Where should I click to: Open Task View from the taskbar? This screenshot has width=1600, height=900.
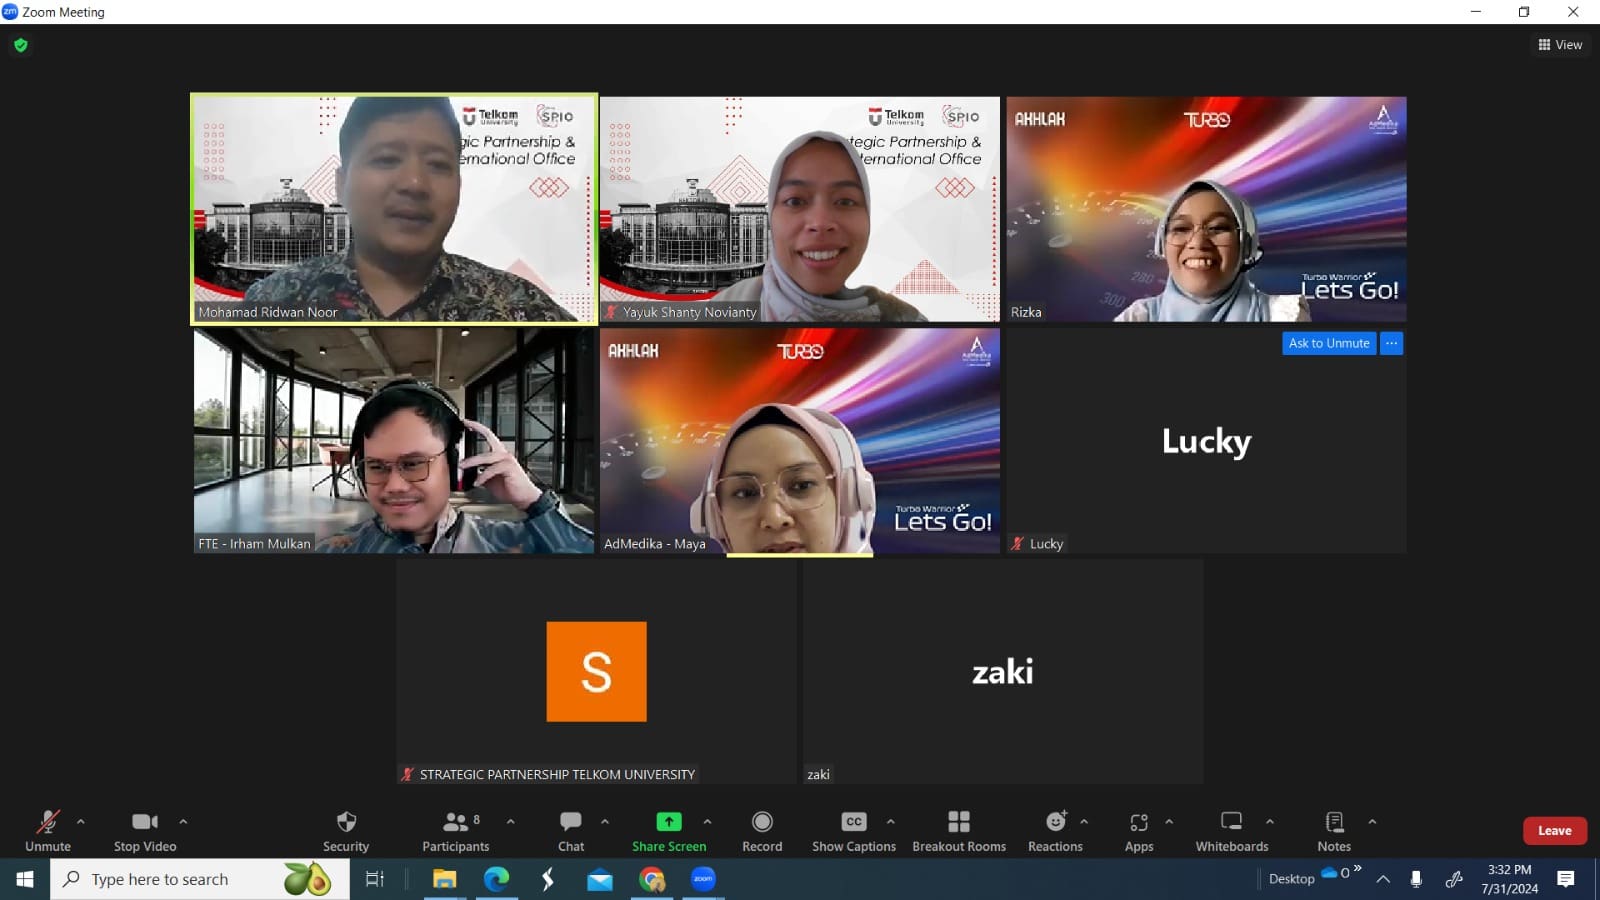375,879
